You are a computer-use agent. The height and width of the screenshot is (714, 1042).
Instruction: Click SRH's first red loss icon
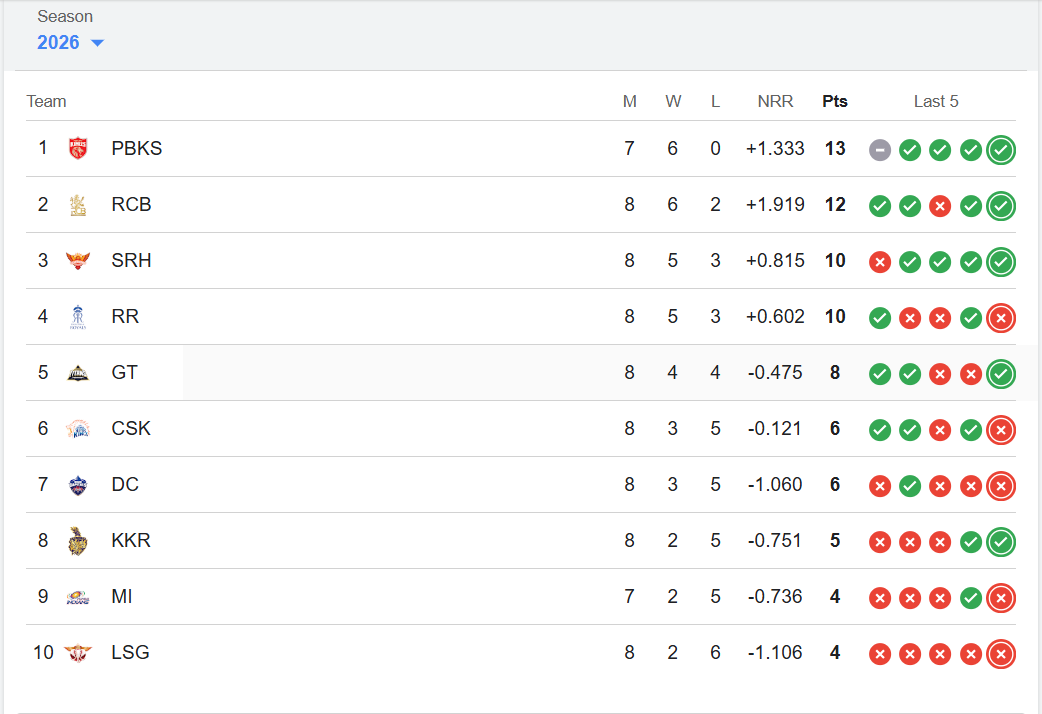click(x=880, y=262)
